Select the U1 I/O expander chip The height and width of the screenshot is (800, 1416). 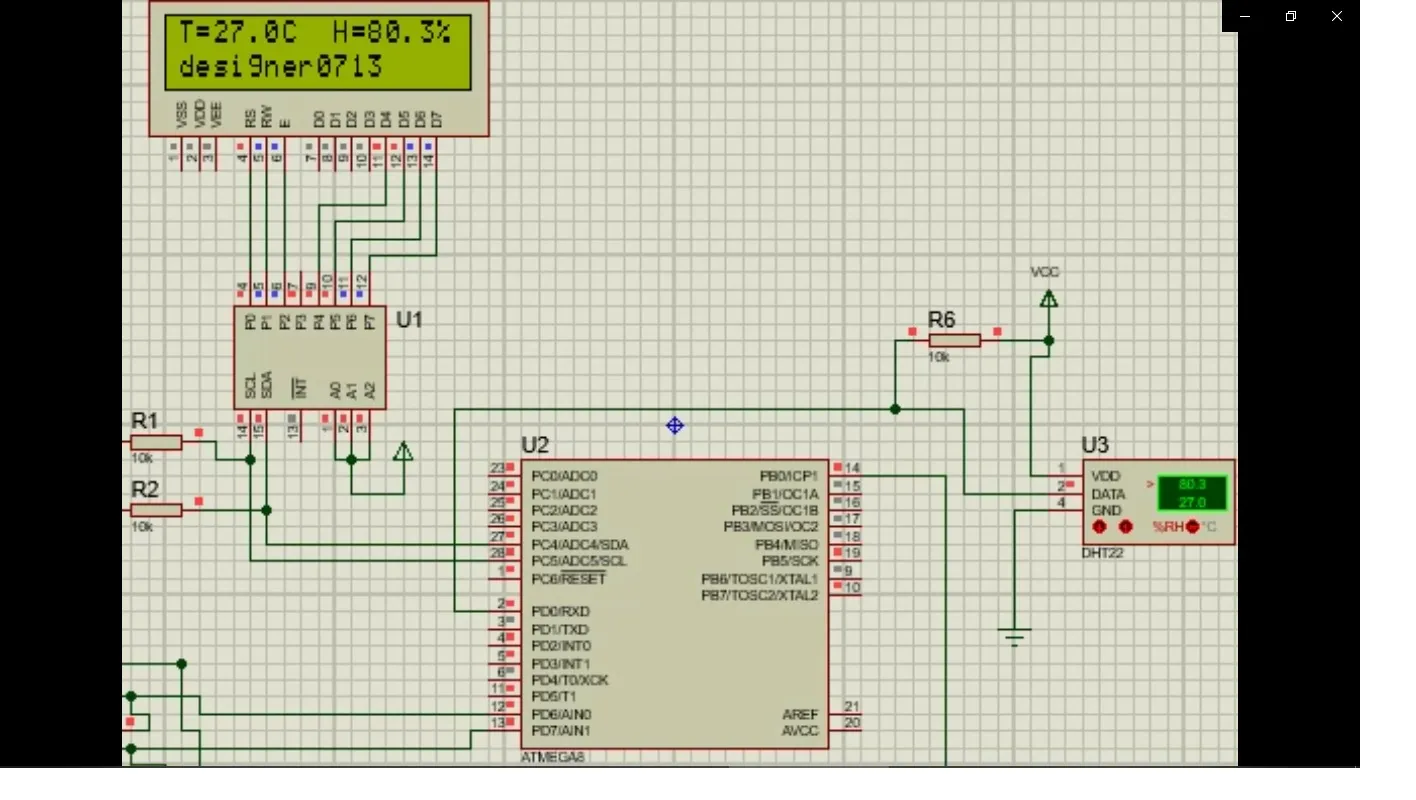point(310,357)
